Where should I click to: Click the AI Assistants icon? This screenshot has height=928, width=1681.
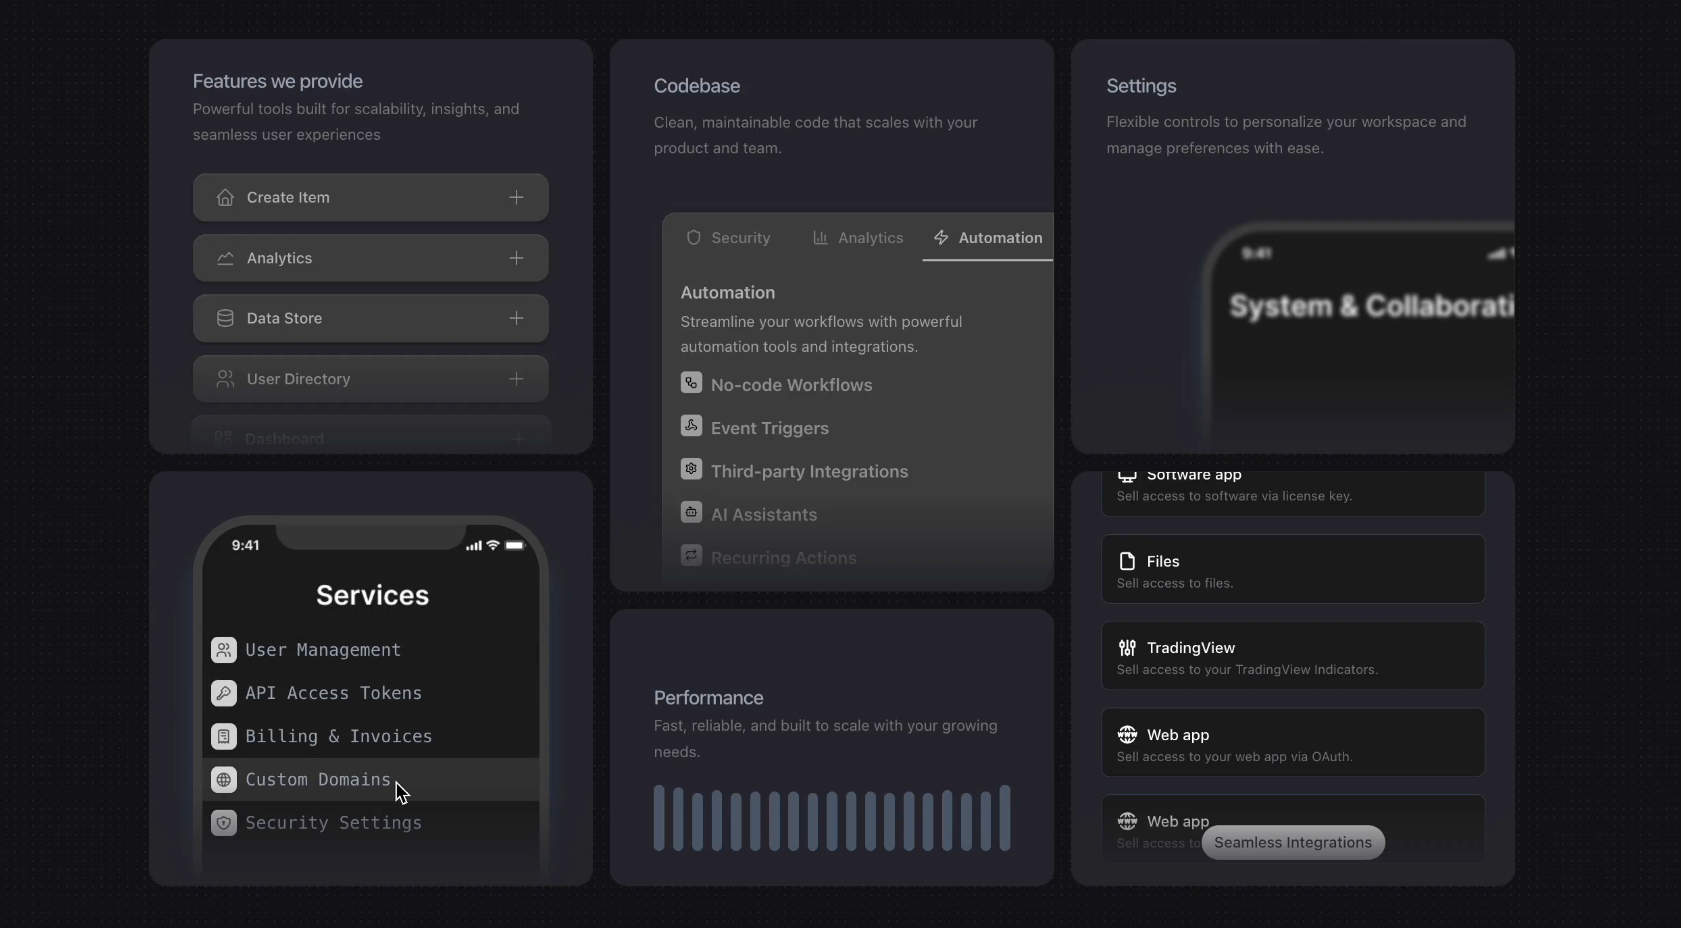pos(691,512)
